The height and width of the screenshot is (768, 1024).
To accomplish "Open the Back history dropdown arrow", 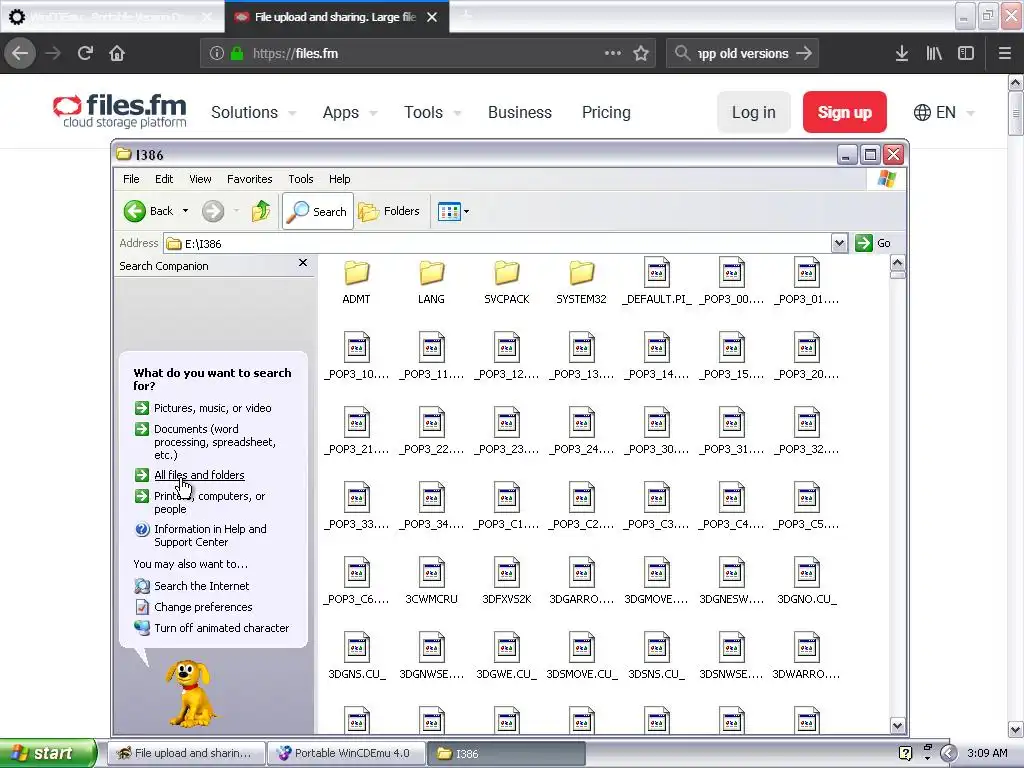I will (x=185, y=211).
